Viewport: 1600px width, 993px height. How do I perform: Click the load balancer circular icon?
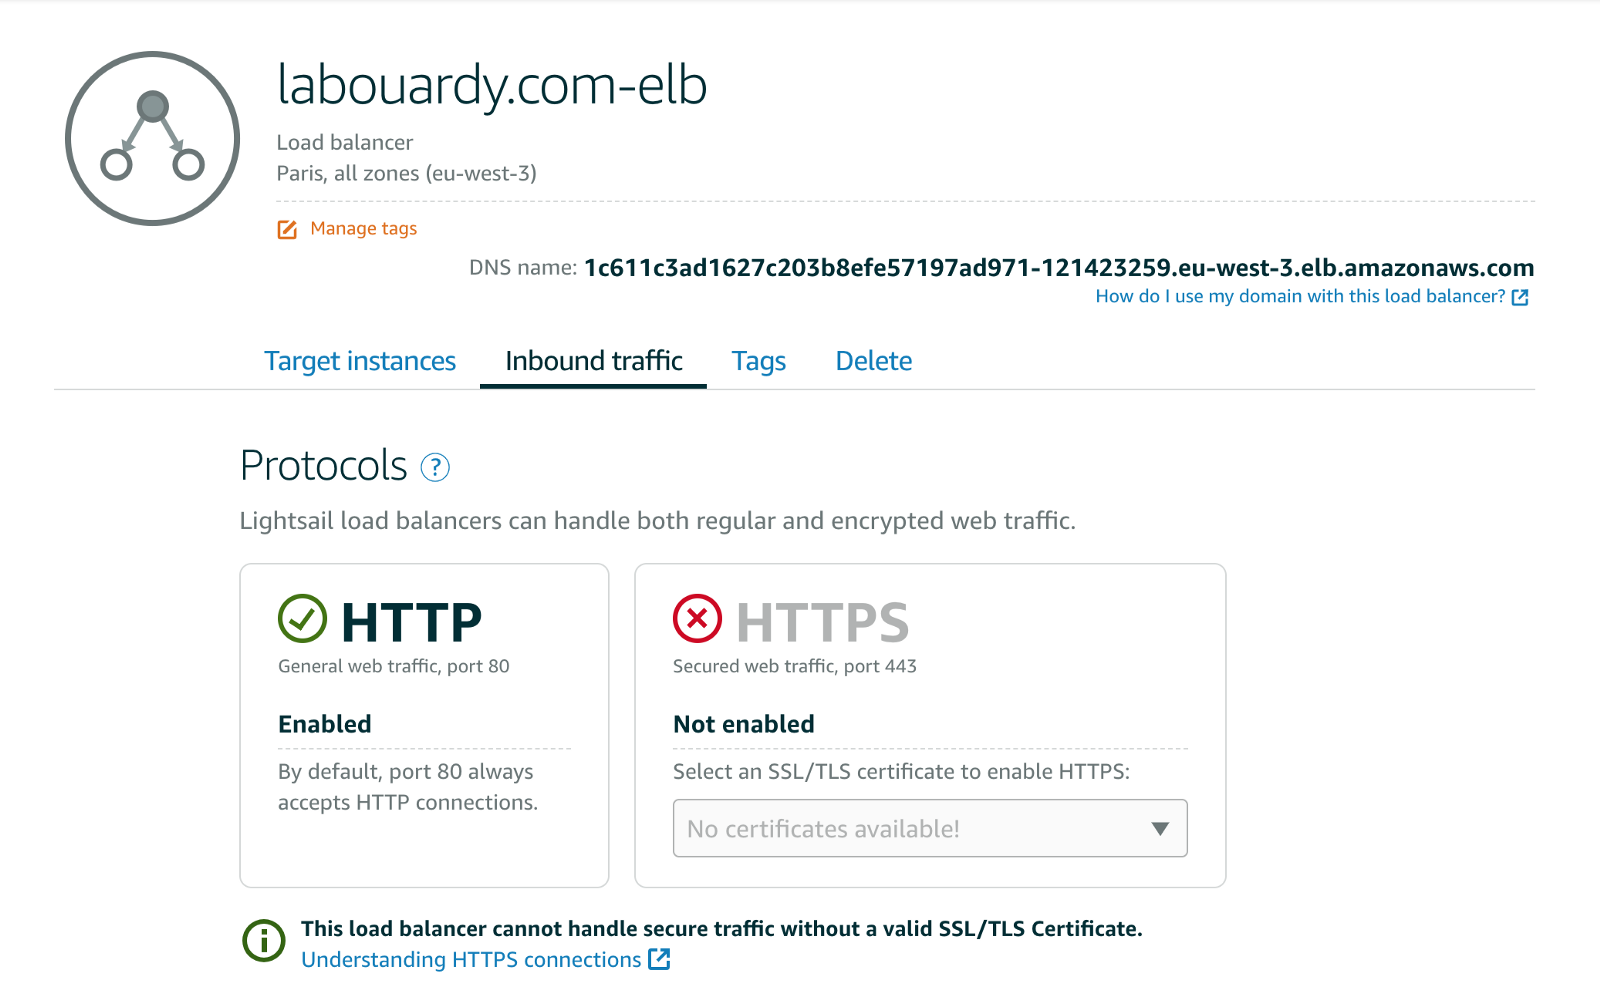click(x=152, y=138)
